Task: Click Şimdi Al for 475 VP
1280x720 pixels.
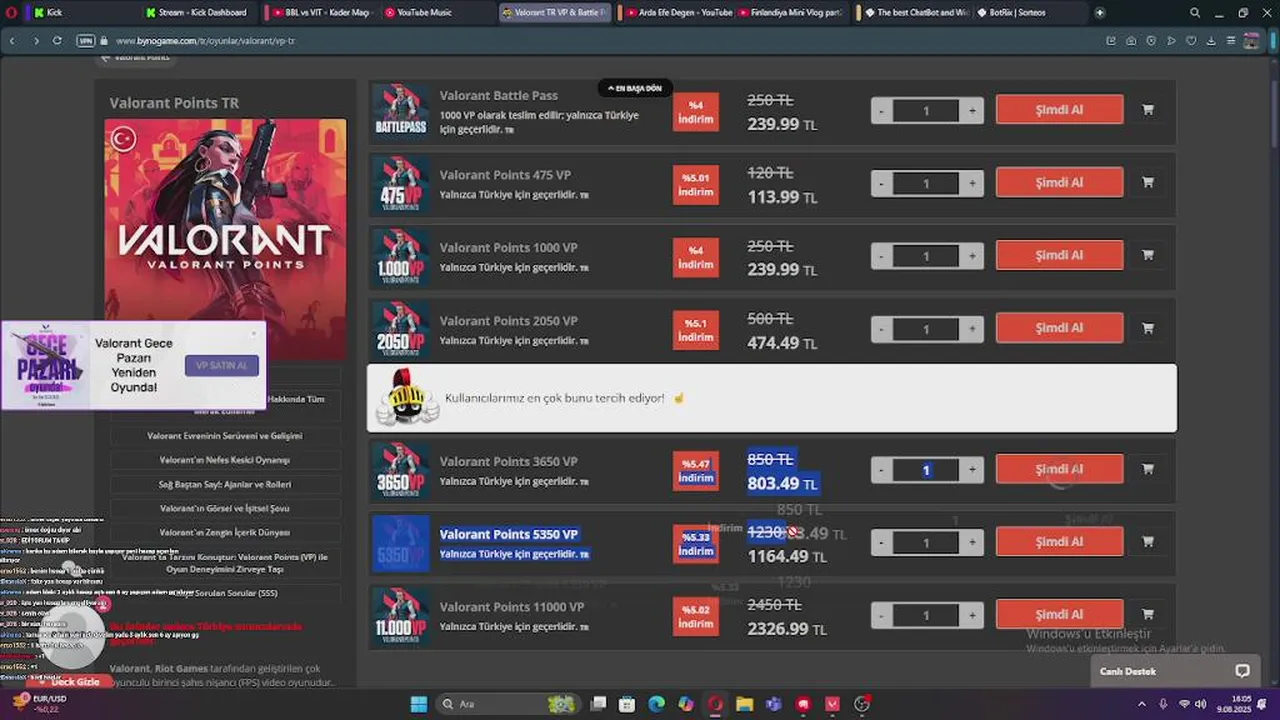Action: [x=1059, y=183]
